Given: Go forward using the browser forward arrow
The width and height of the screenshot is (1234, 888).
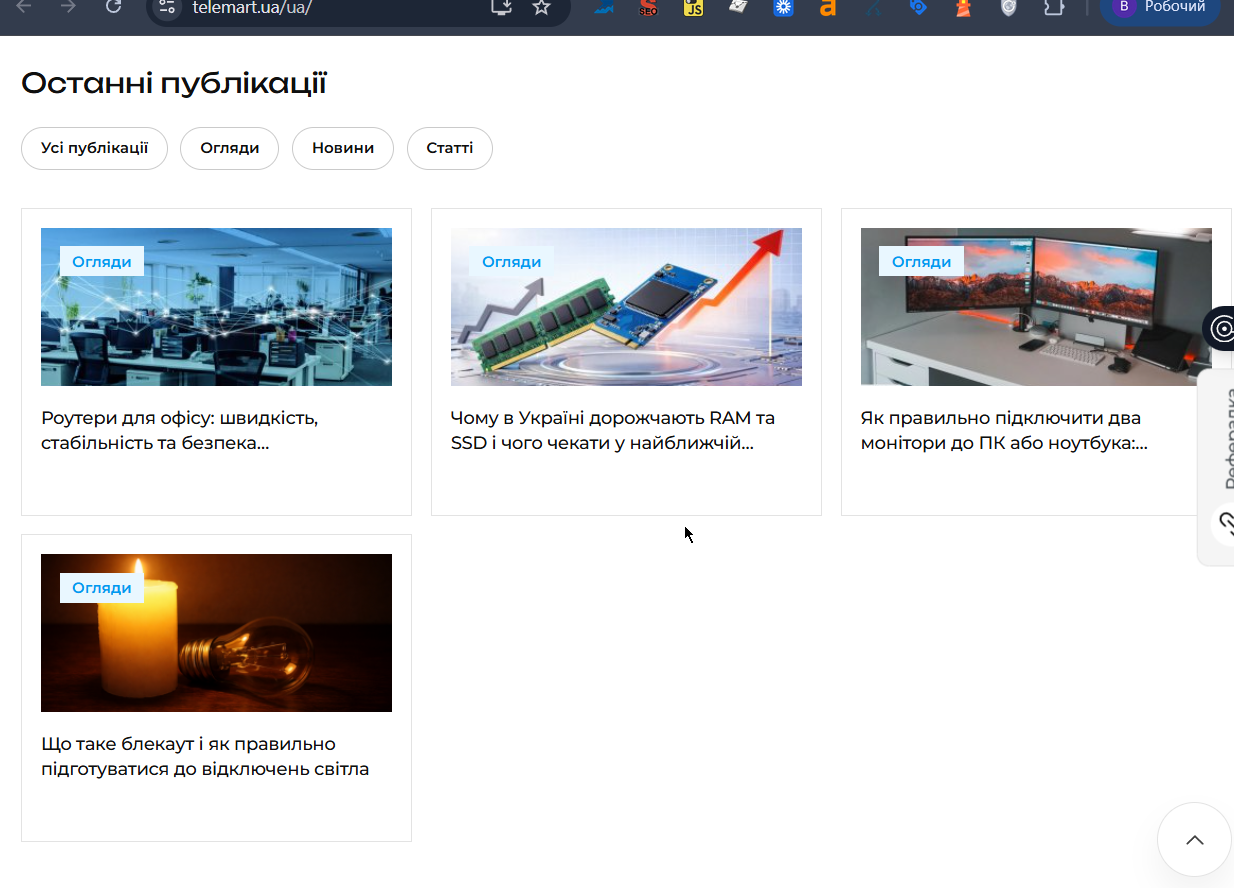Looking at the screenshot, I should [68, 7].
